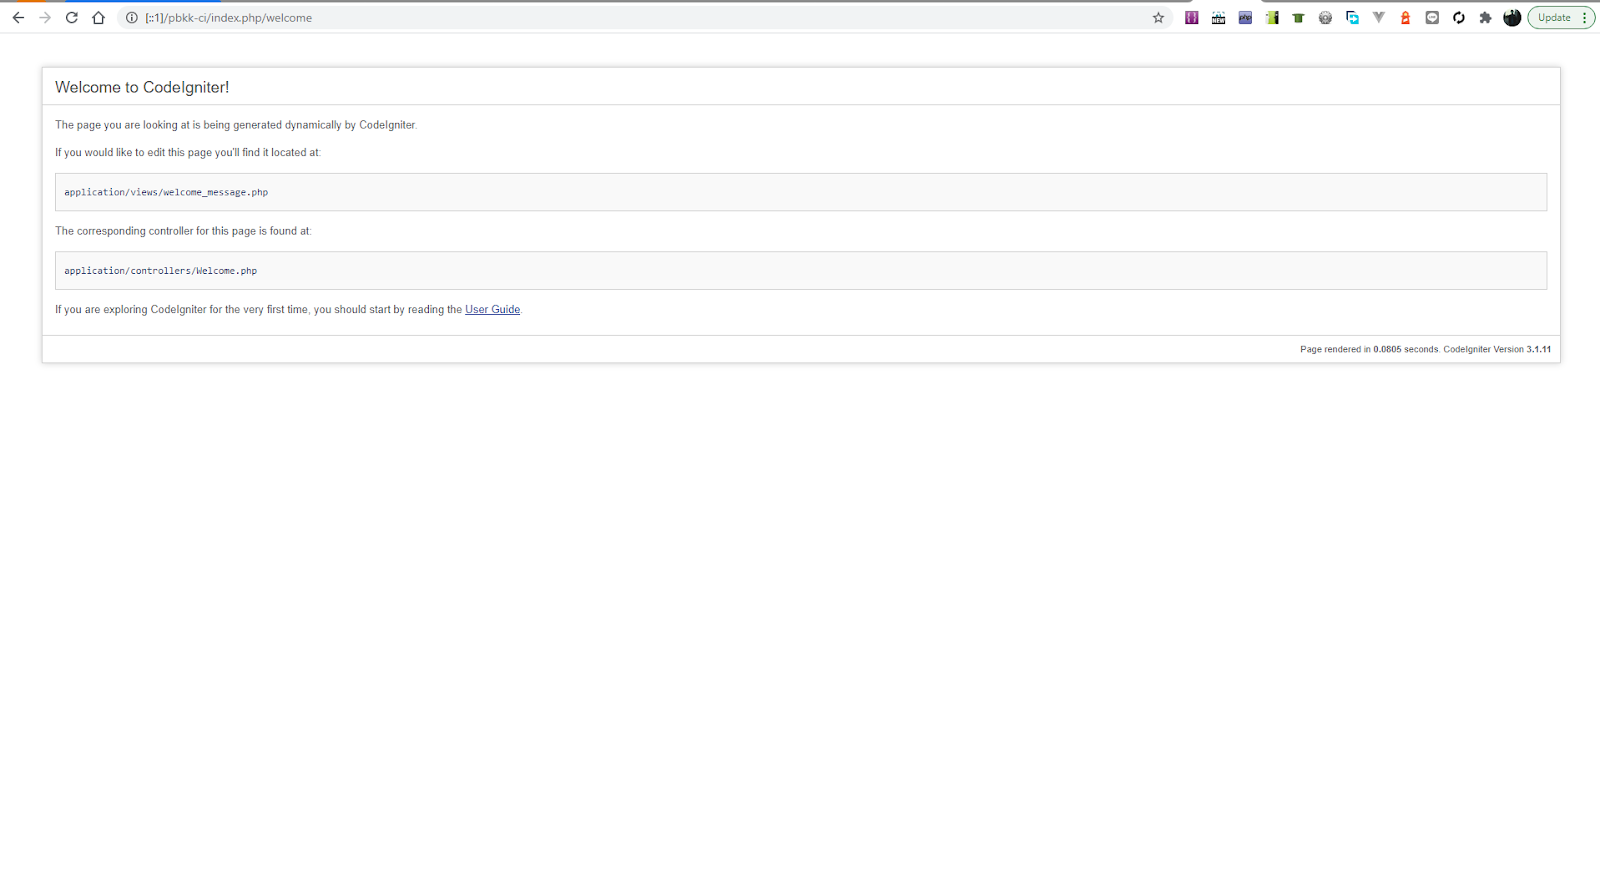Viewport: 1600px width, 871px height.
Task: Click the 'If you would like to edit' sentence
Action: [188, 153]
